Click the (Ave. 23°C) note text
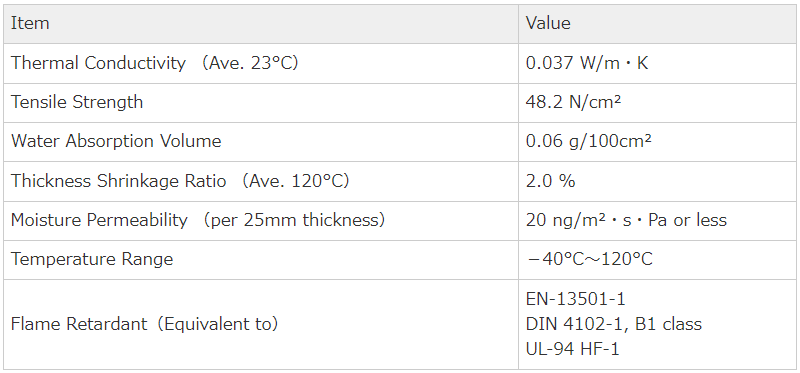The height and width of the screenshot is (373, 800). 248,63
